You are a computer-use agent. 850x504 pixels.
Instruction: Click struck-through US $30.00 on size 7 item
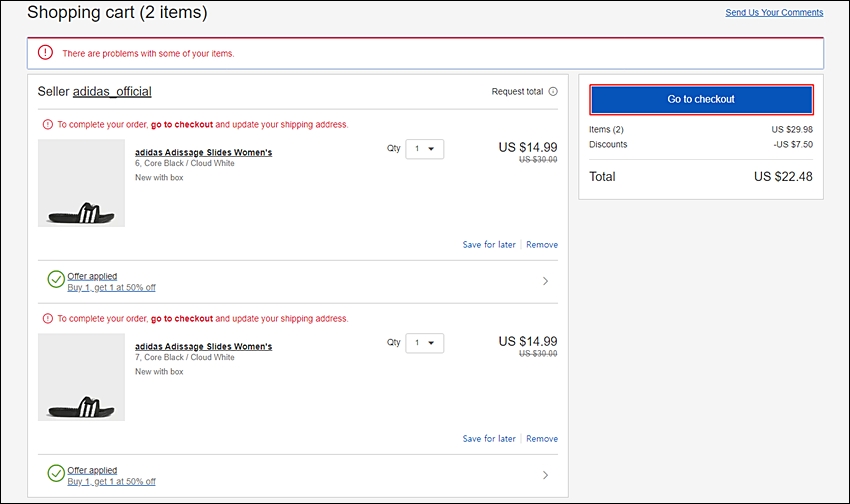coord(538,353)
